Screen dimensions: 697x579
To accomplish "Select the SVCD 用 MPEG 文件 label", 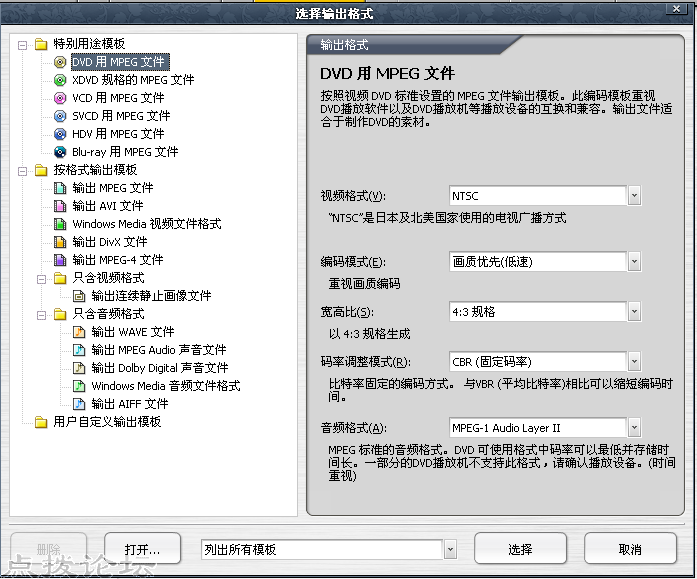I will click(121, 116).
